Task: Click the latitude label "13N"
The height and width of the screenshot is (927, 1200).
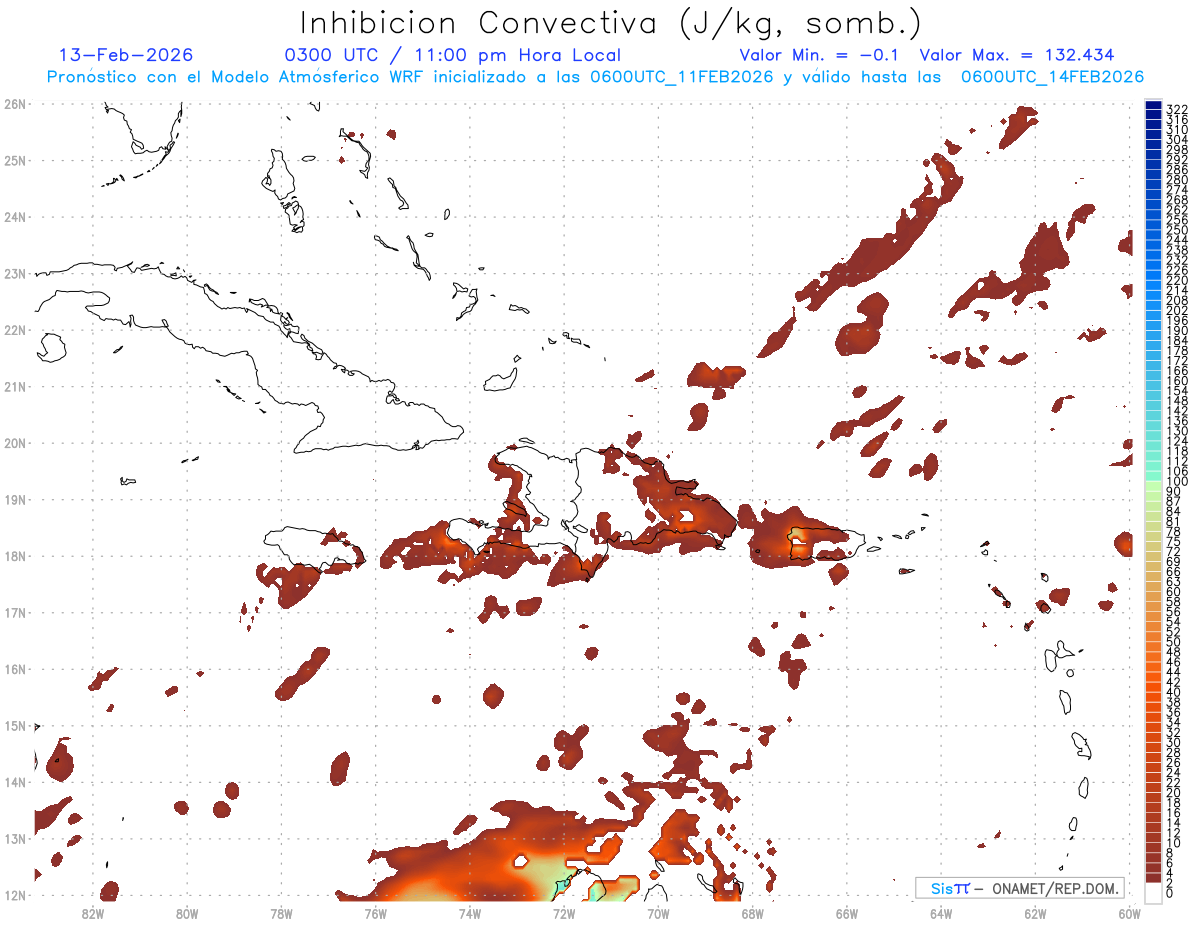Action: tap(15, 838)
